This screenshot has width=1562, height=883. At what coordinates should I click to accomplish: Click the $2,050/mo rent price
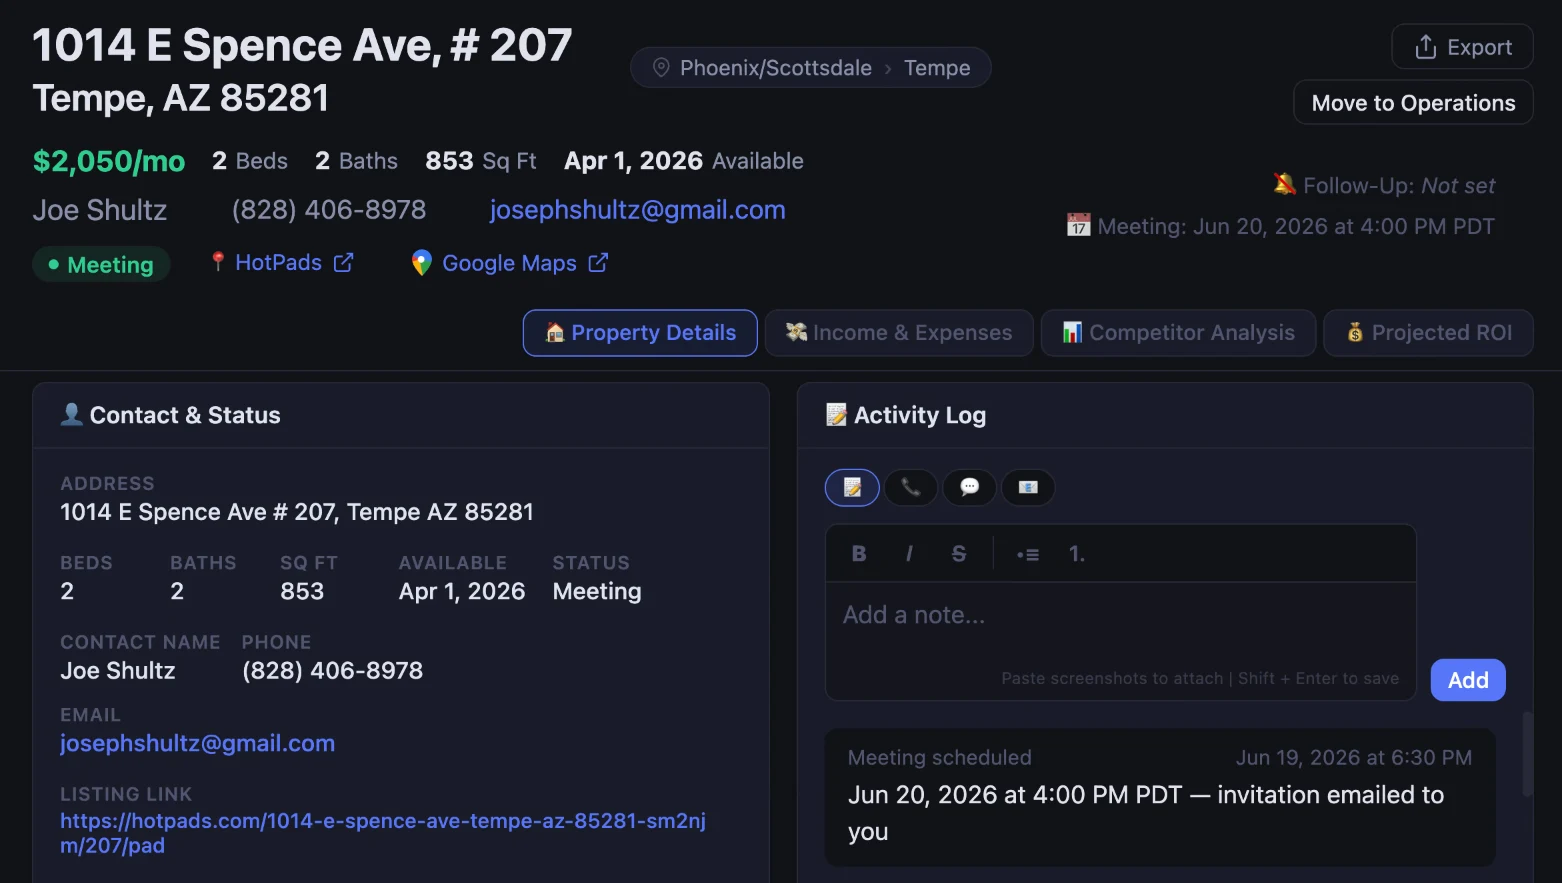109,161
